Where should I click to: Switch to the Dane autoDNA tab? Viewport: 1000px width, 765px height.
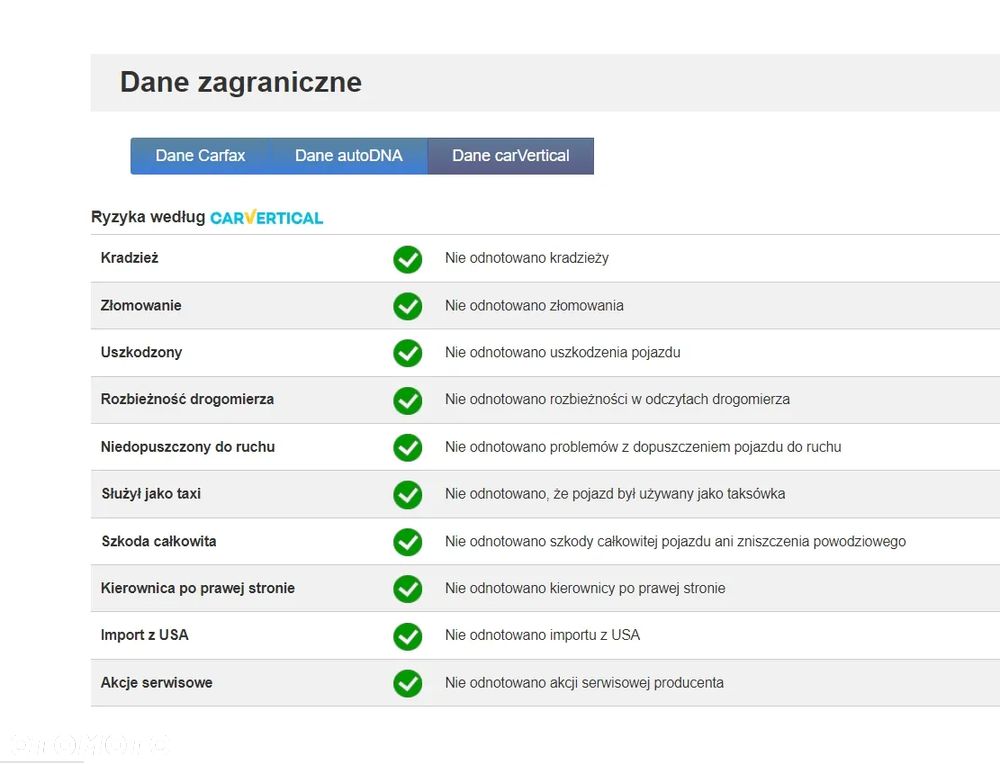pos(348,156)
